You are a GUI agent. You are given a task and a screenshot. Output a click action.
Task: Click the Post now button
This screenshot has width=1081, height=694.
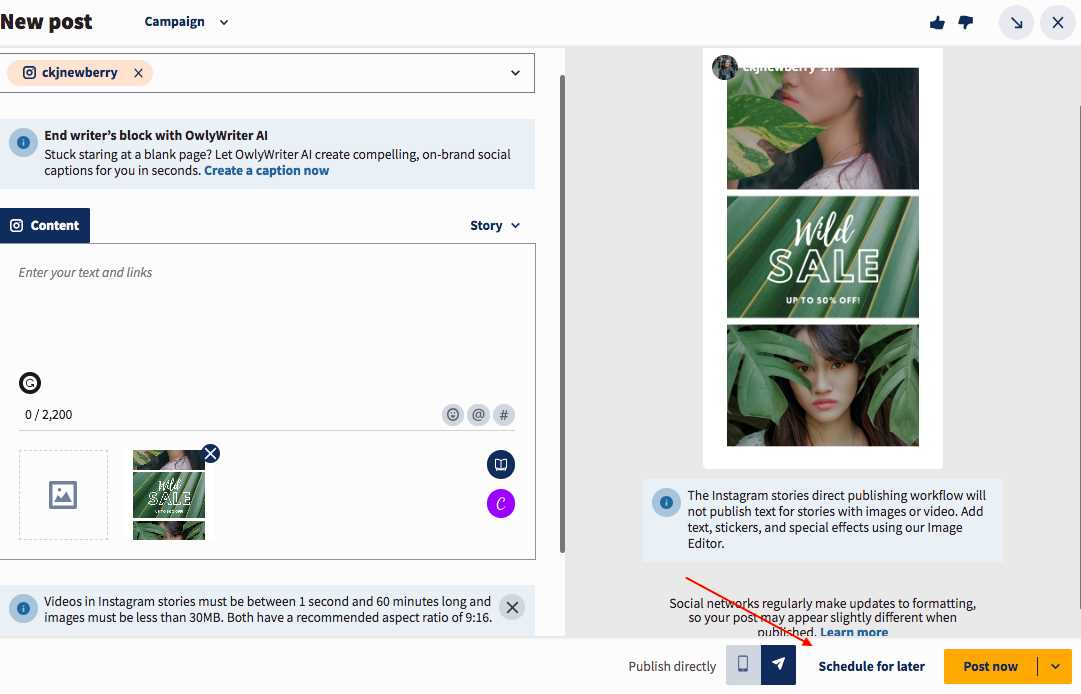[990, 666]
